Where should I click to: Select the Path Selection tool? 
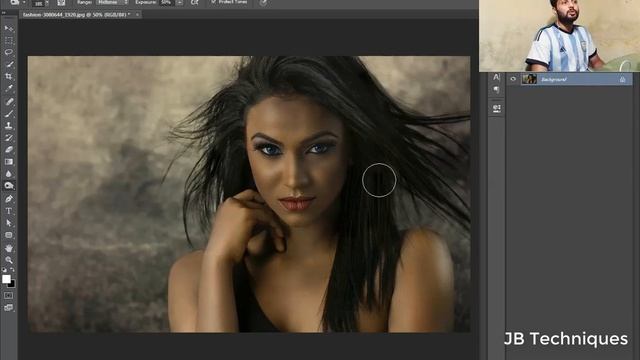tap(9, 223)
